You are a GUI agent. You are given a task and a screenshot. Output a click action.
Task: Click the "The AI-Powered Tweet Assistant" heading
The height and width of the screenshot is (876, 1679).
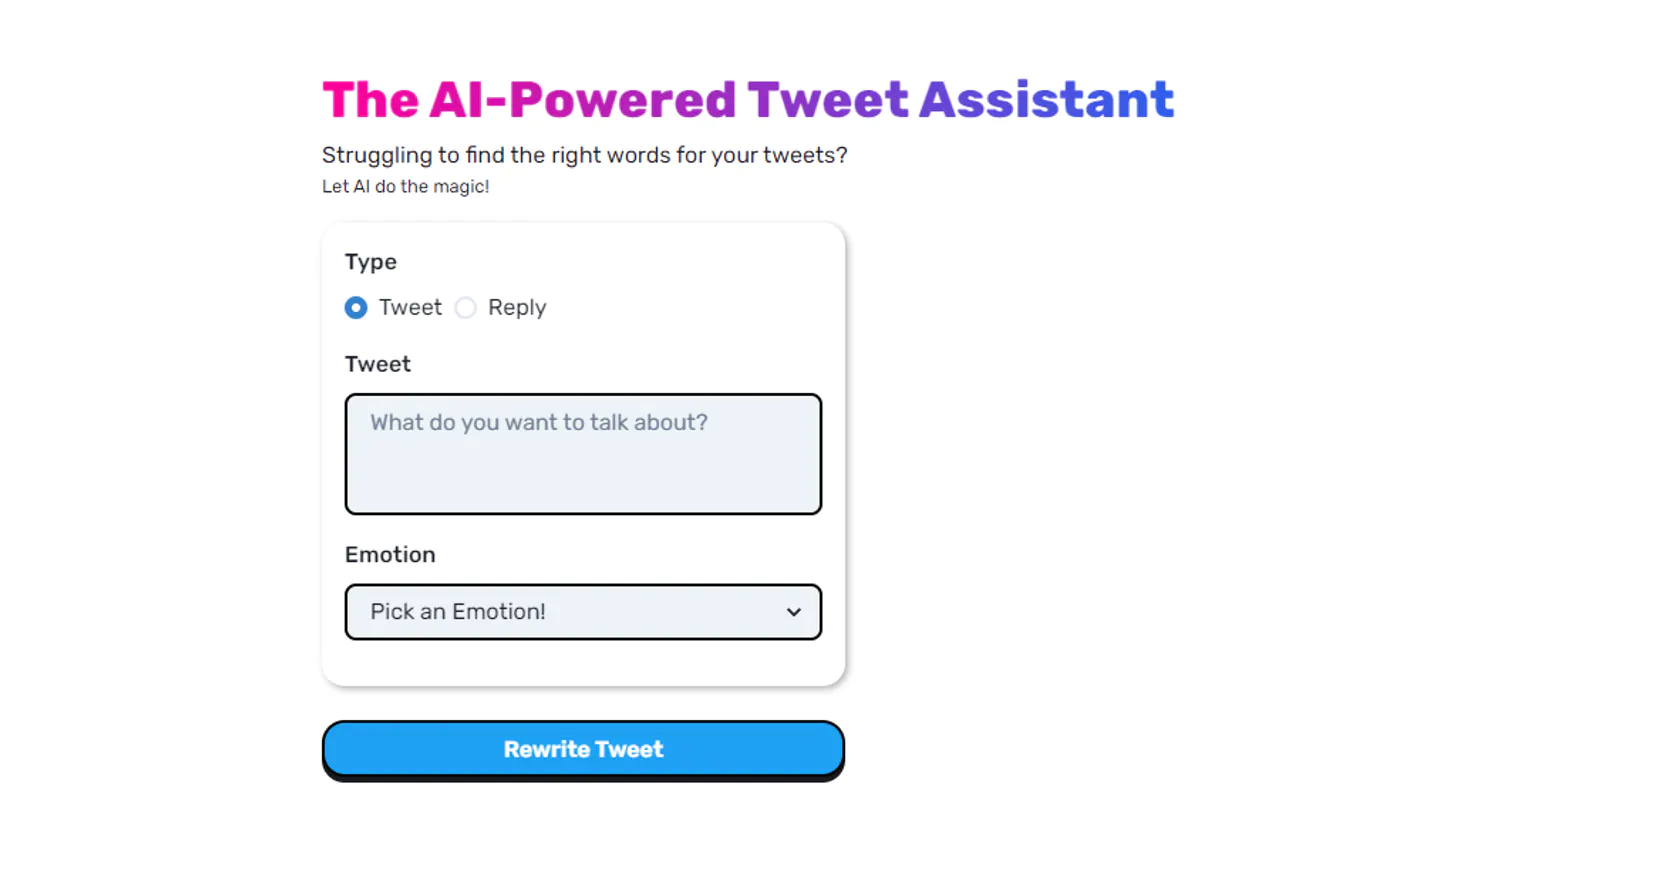click(x=748, y=100)
